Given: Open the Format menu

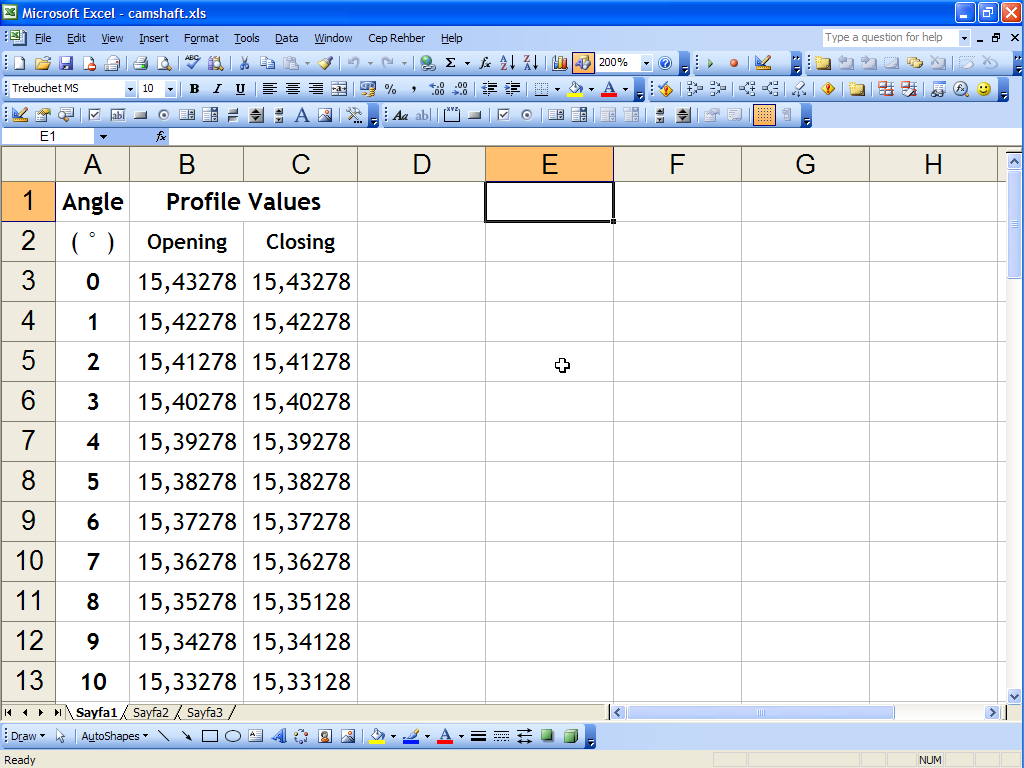Looking at the screenshot, I should click(x=201, y=38).
